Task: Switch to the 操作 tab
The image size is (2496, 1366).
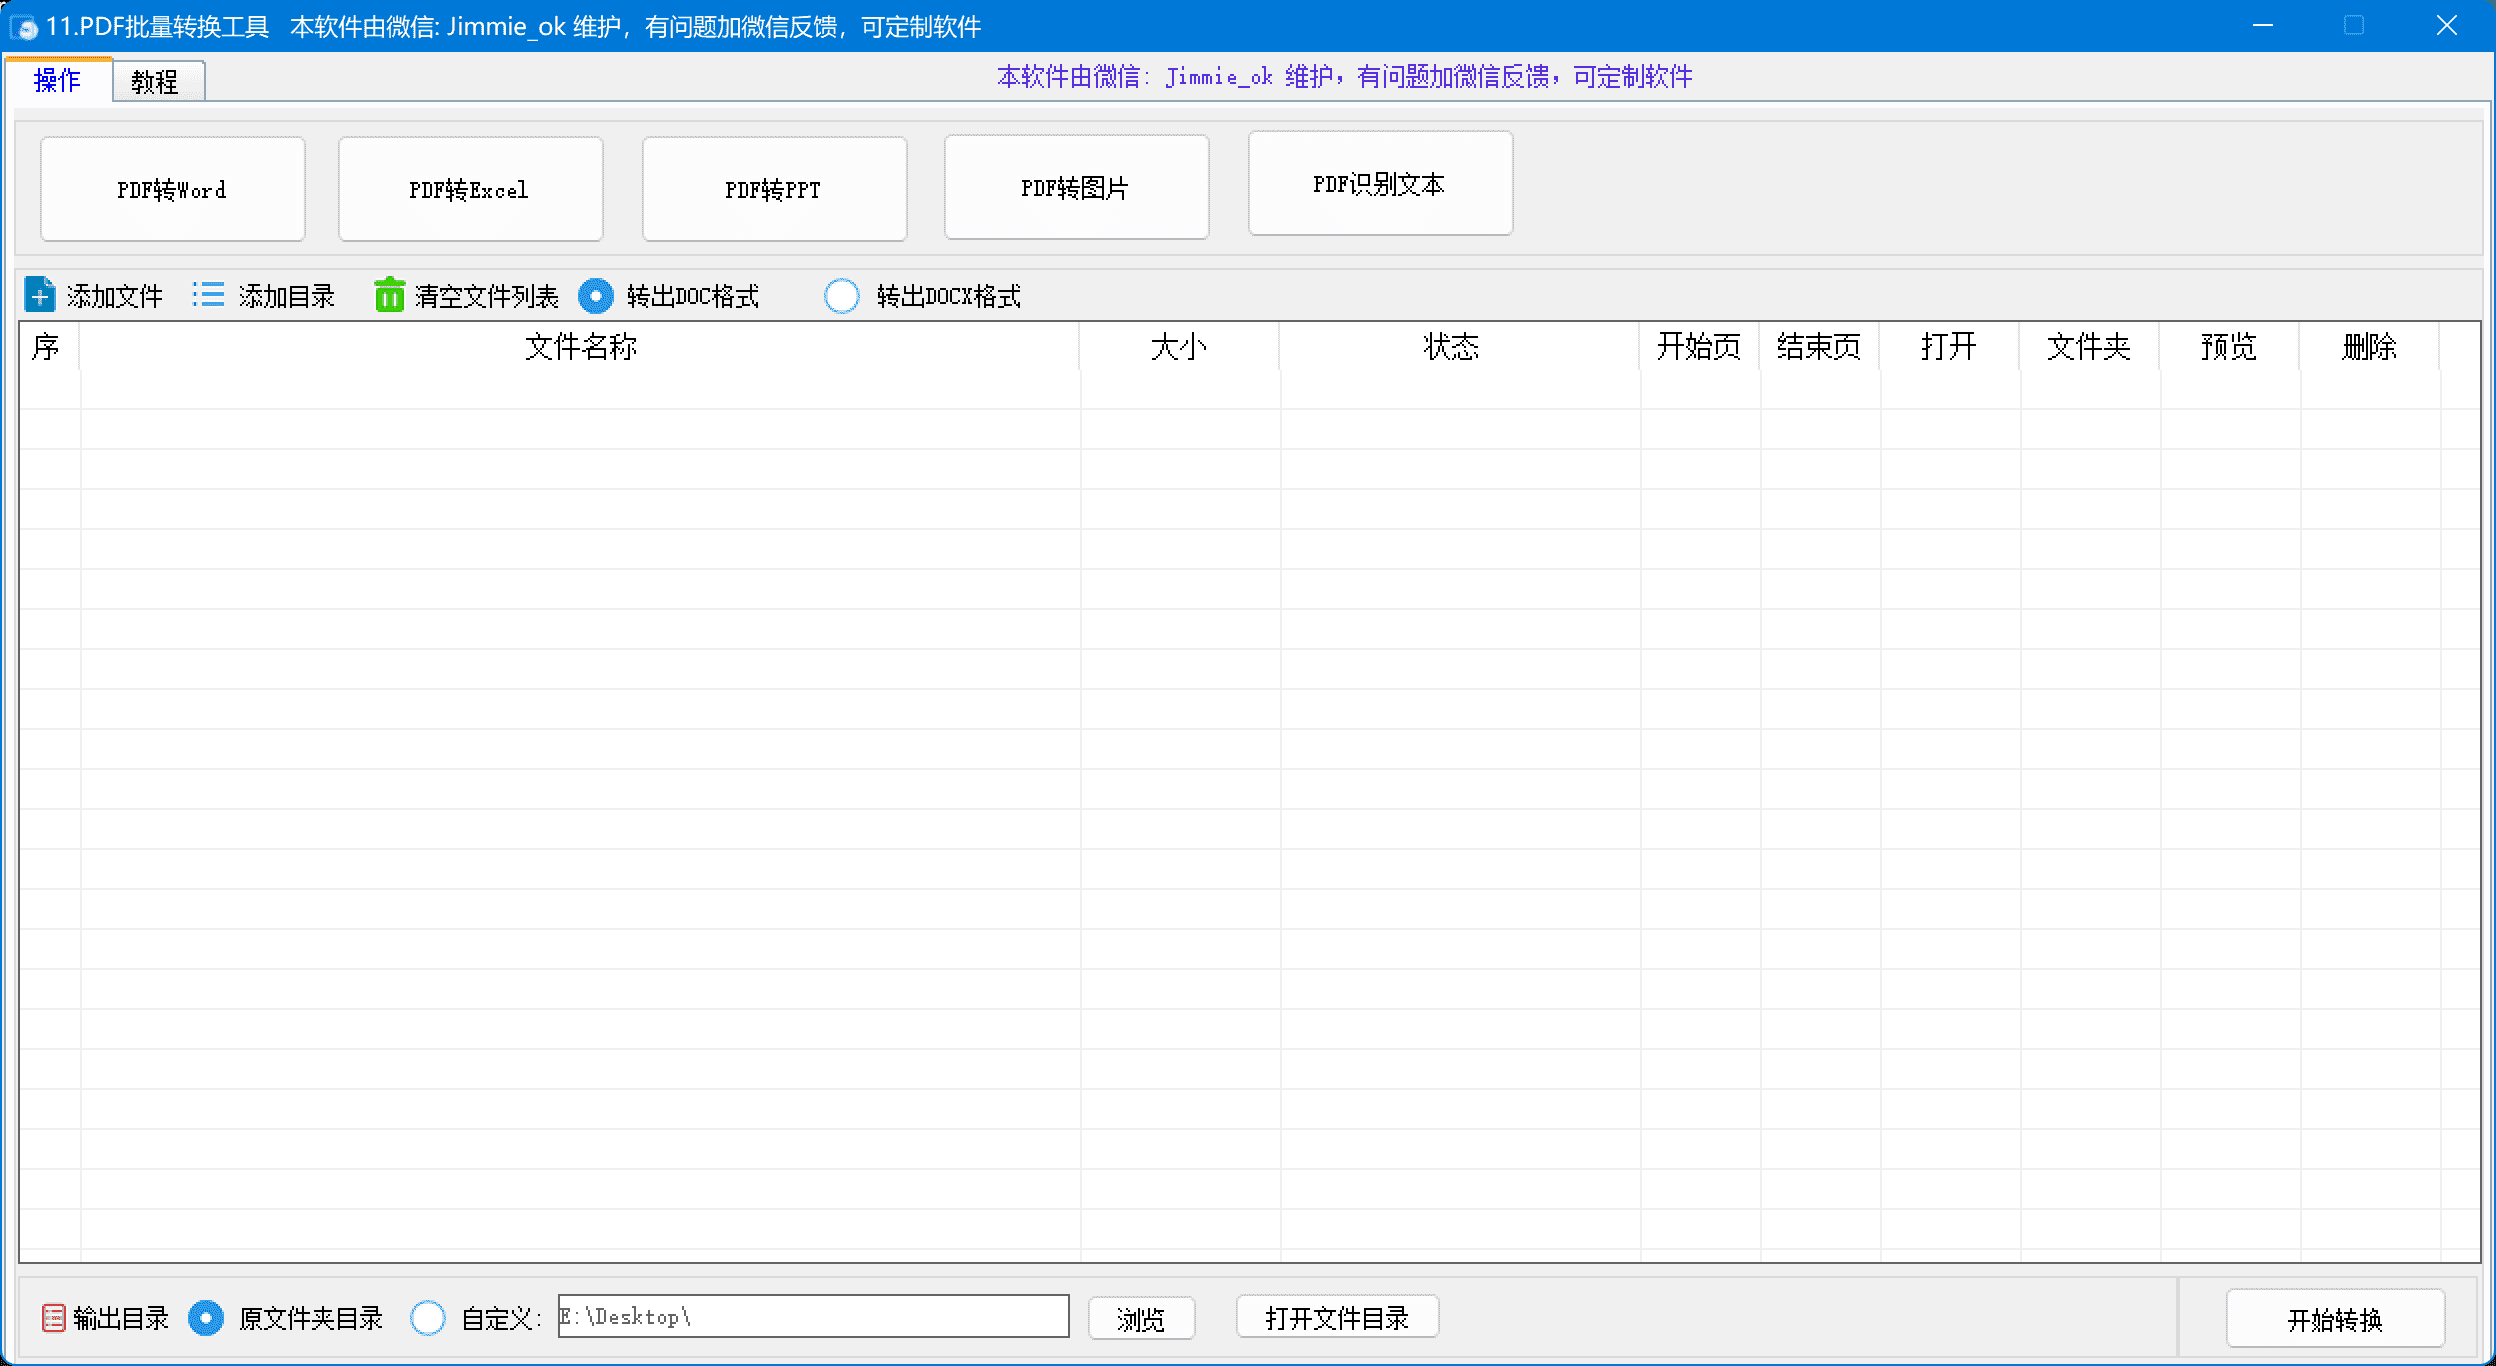Action: tap(58, 80)
